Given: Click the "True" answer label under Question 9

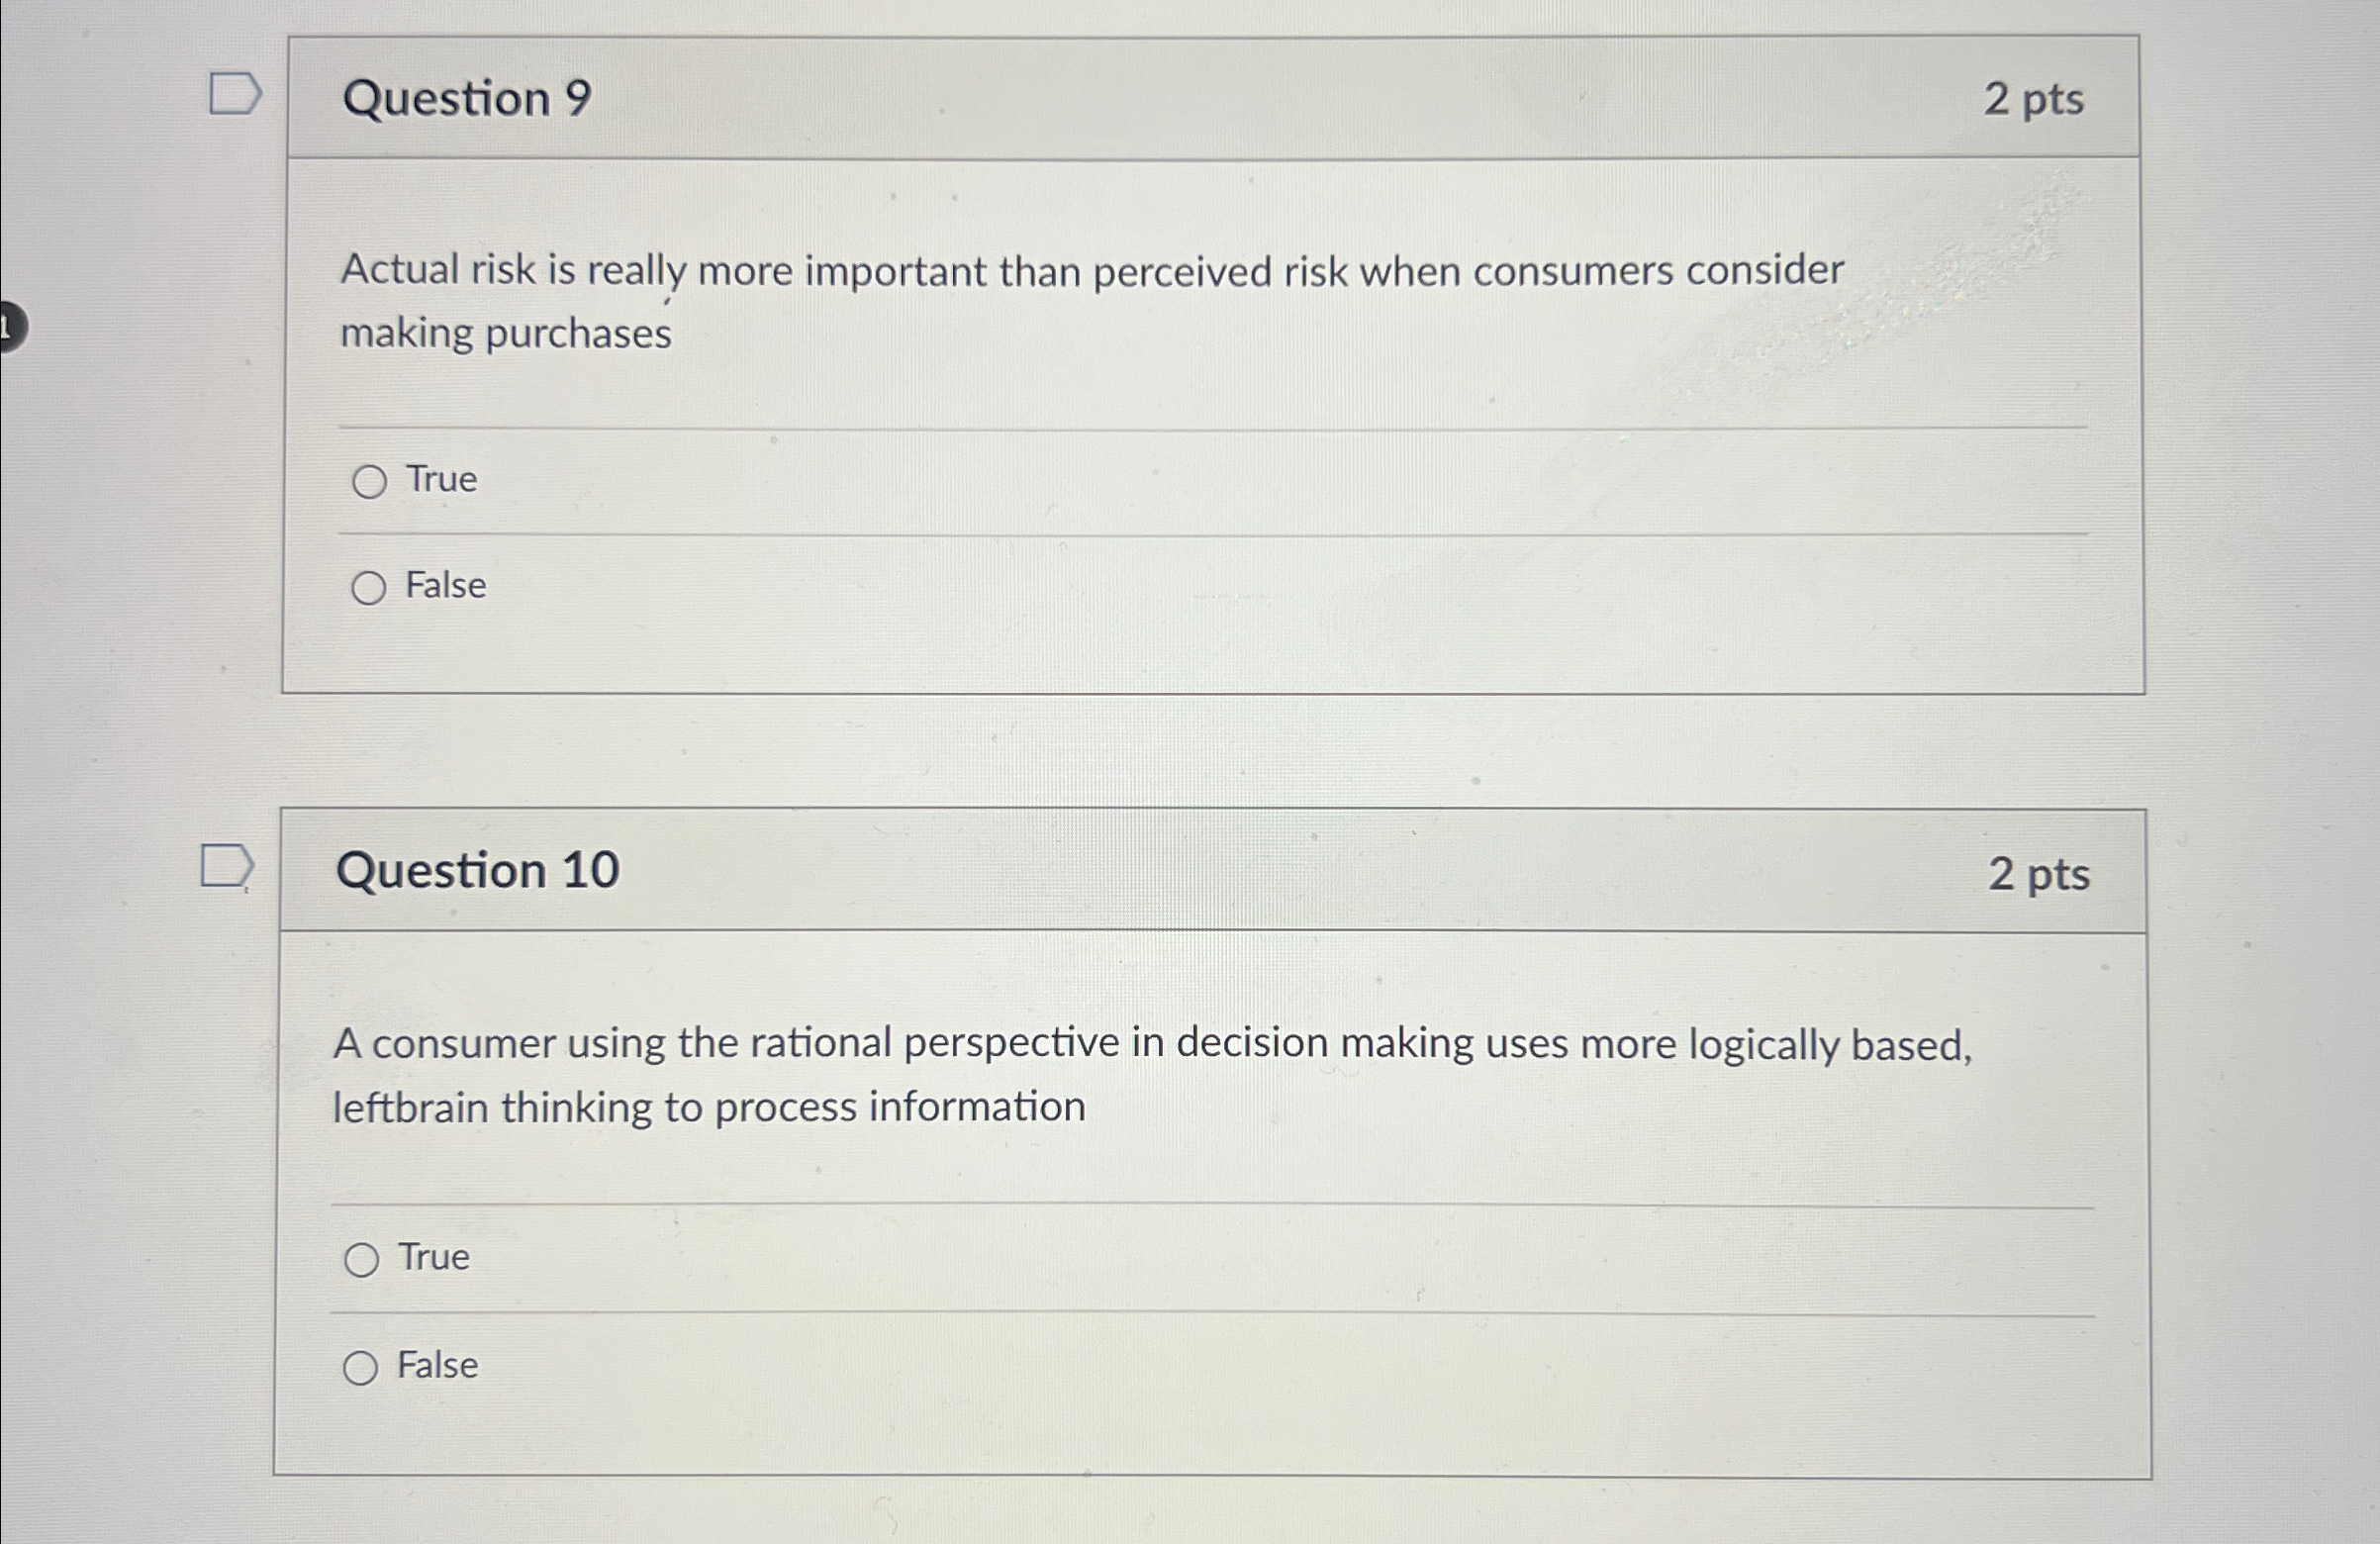Looking at the screenshot, I should [x=441, y=480].
